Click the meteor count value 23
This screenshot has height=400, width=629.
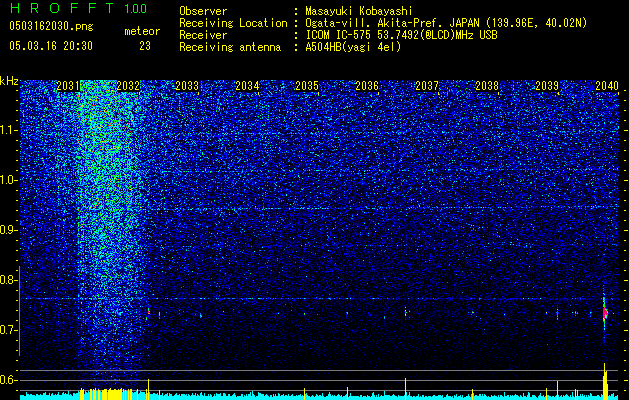[x=145, y=46]
